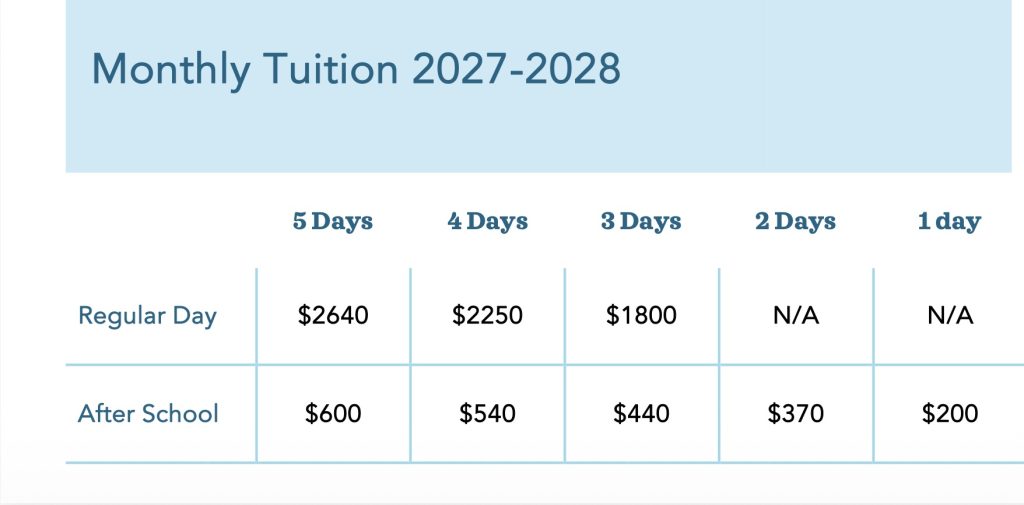The image size is (1024, 505).
Task: Click the After School row label
Action: [148, 414]
